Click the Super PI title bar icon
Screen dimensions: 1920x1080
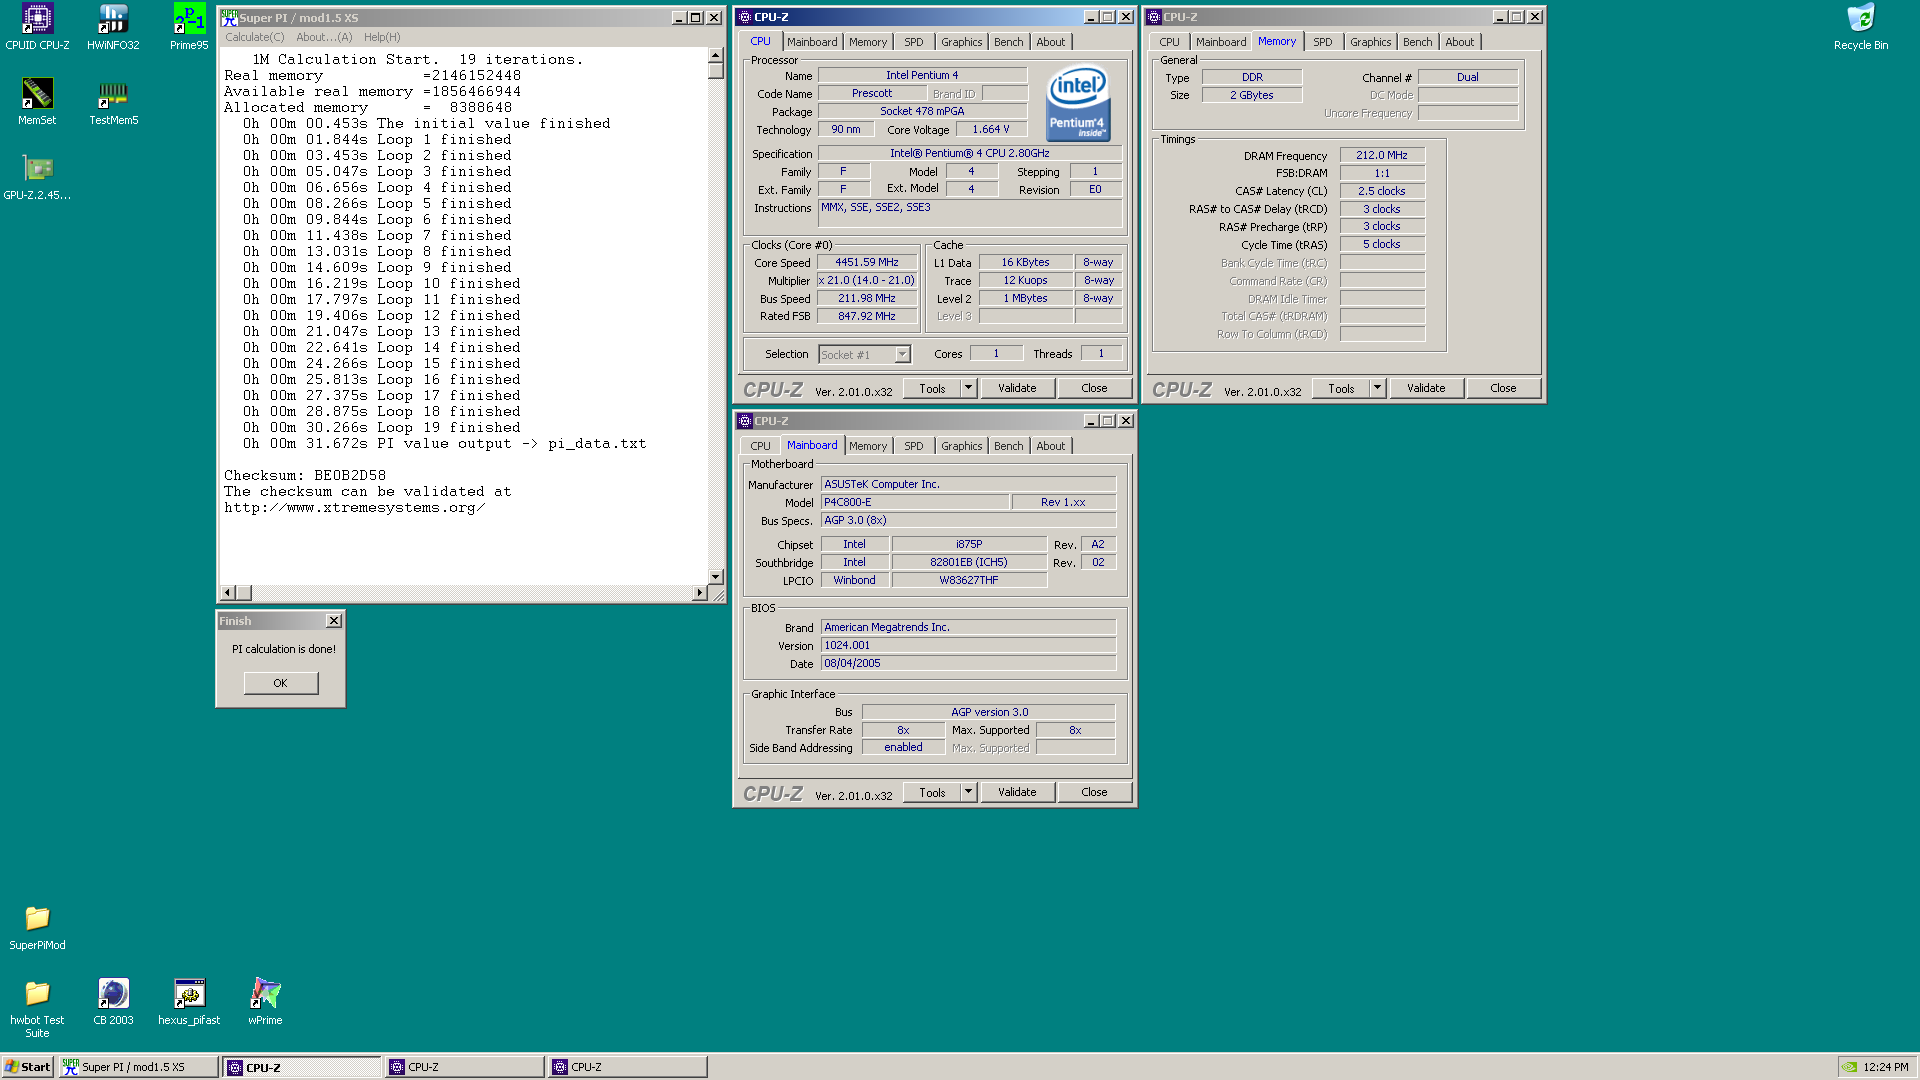coord(229,17)
